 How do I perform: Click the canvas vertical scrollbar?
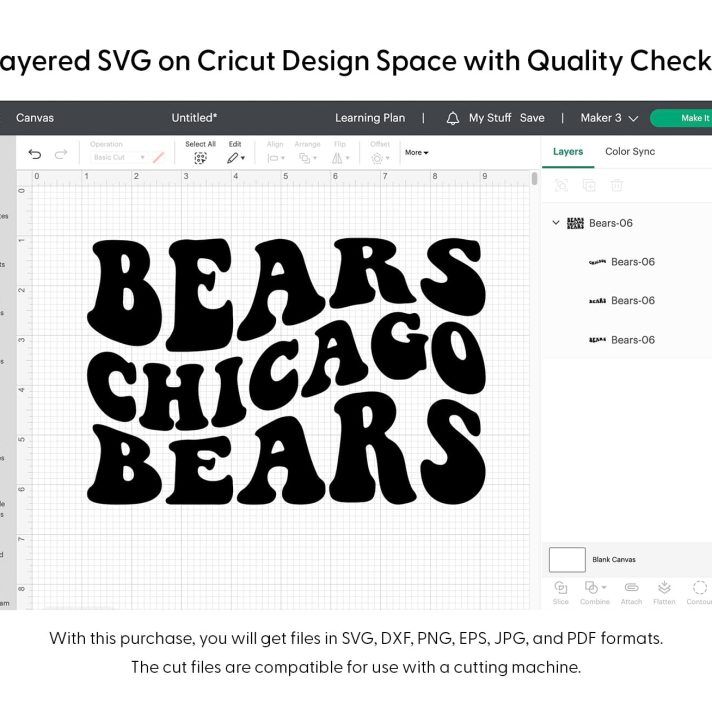click(x=534, y=178)
